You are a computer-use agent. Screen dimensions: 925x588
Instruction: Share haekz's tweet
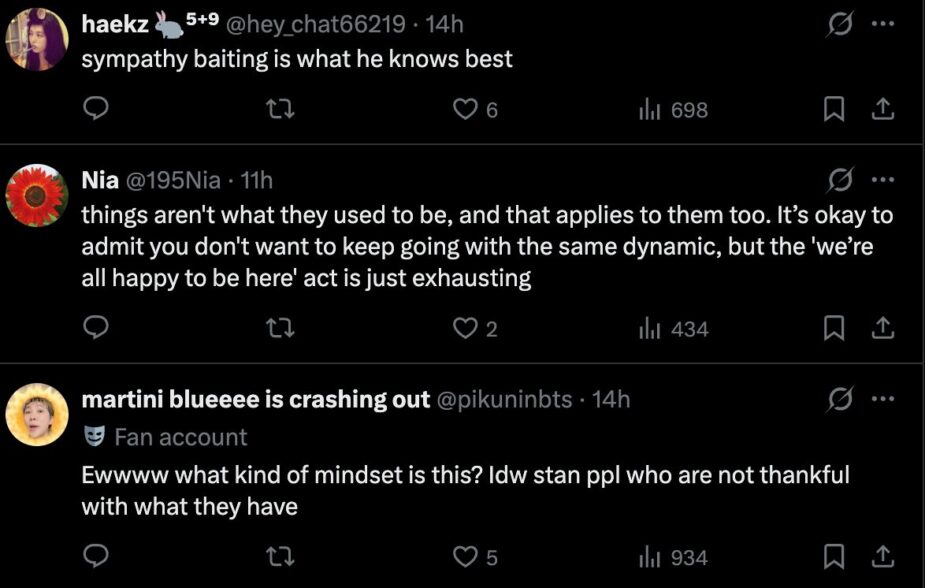click(882, 110)
